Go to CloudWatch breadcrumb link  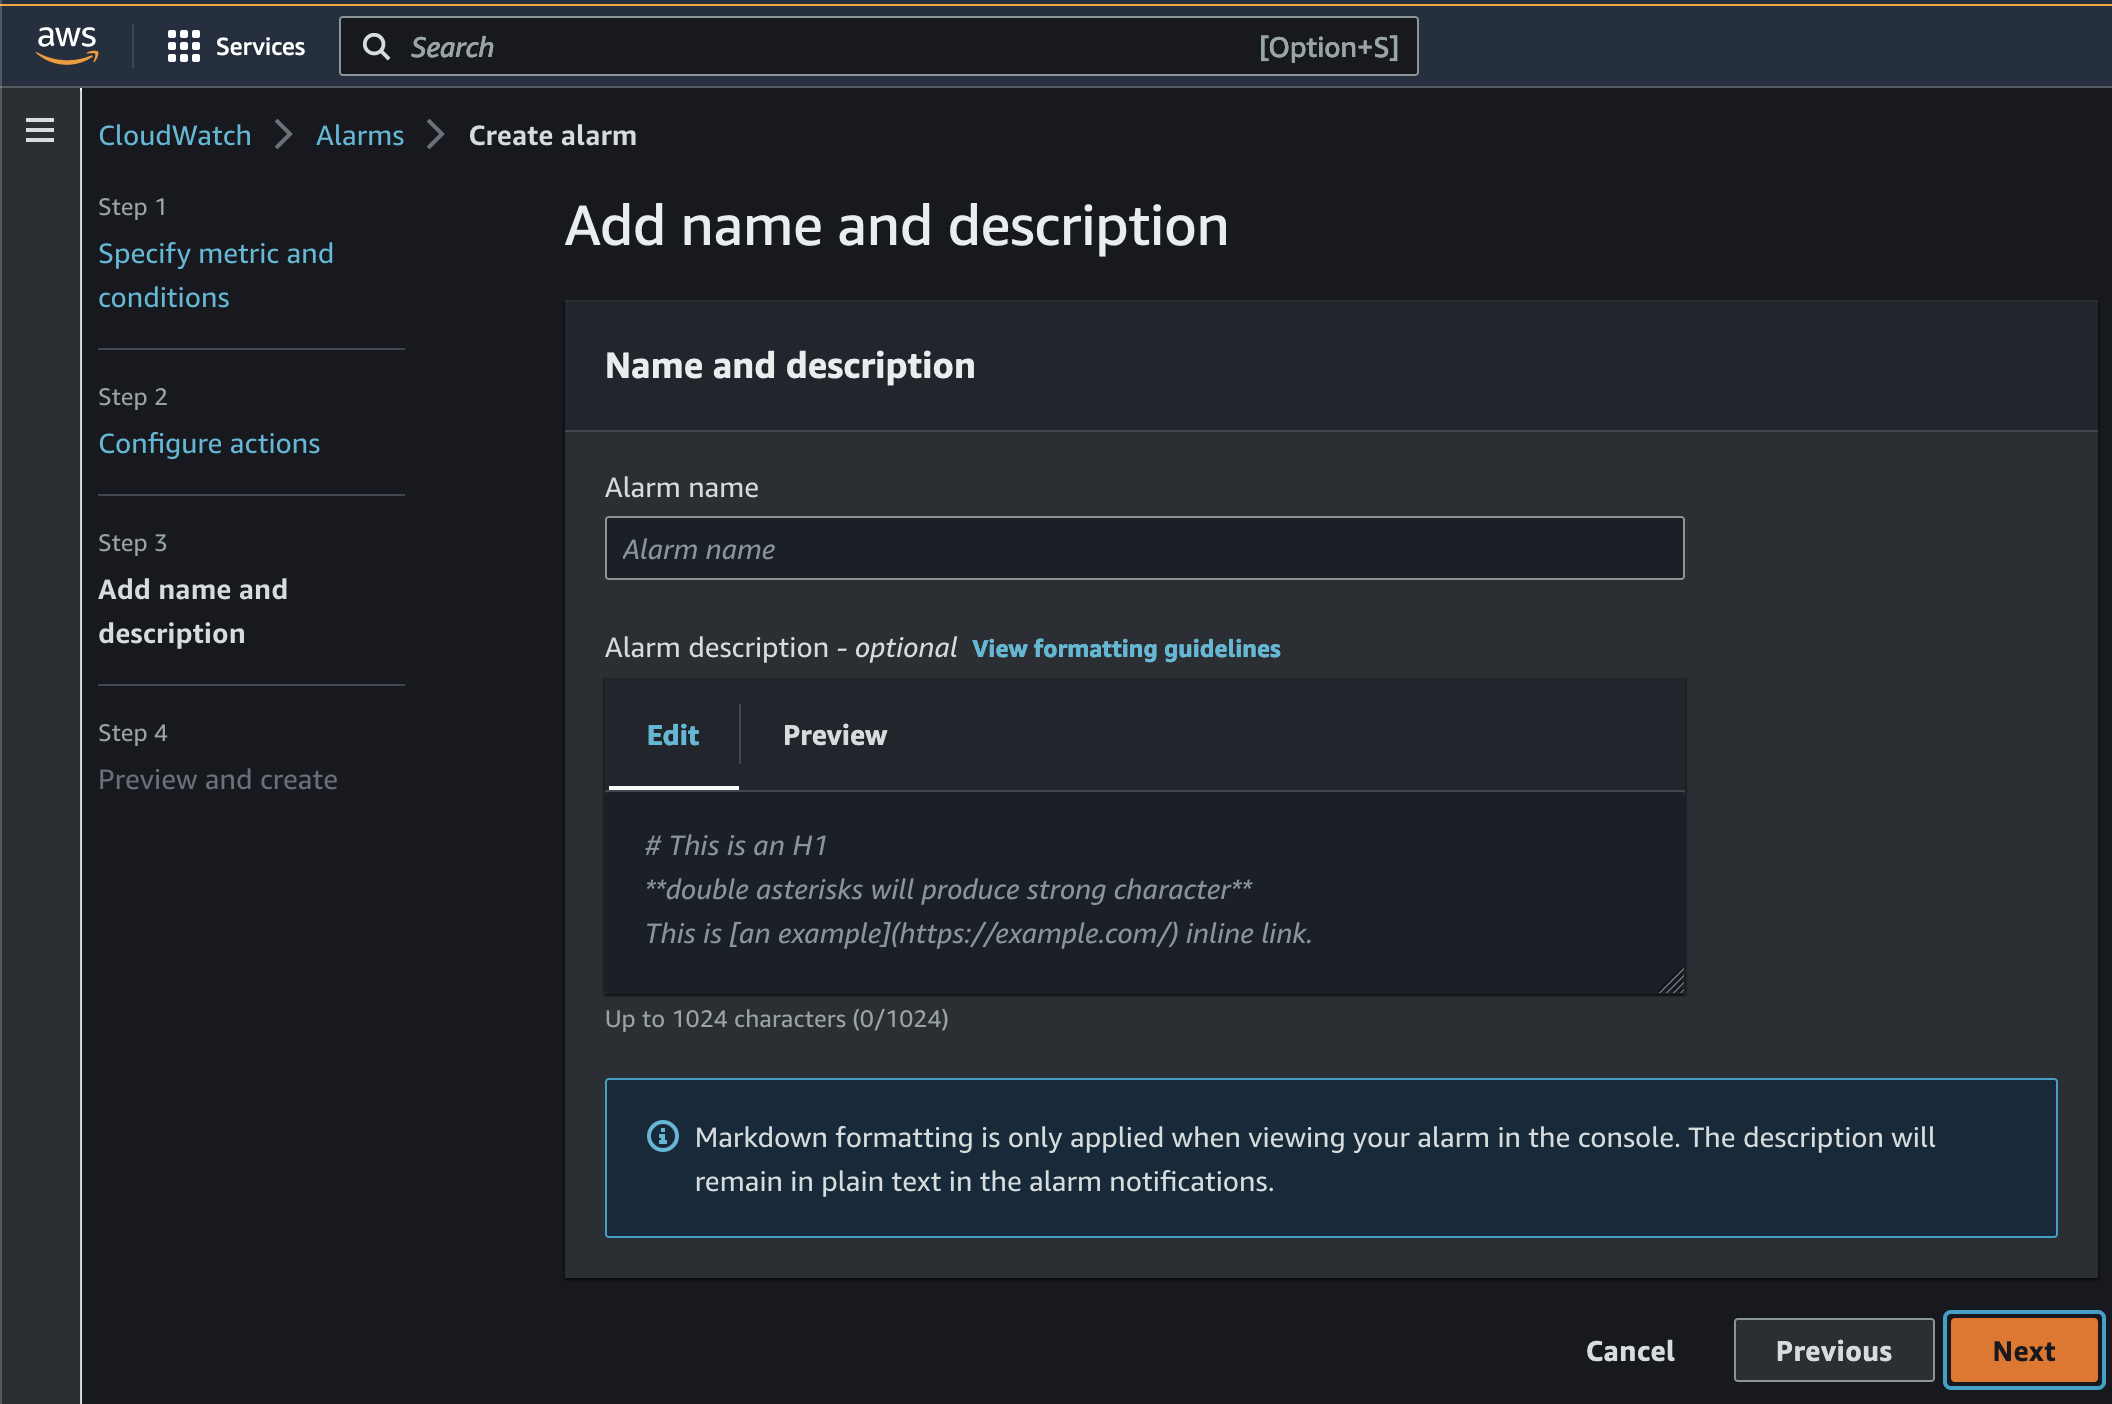175,136
